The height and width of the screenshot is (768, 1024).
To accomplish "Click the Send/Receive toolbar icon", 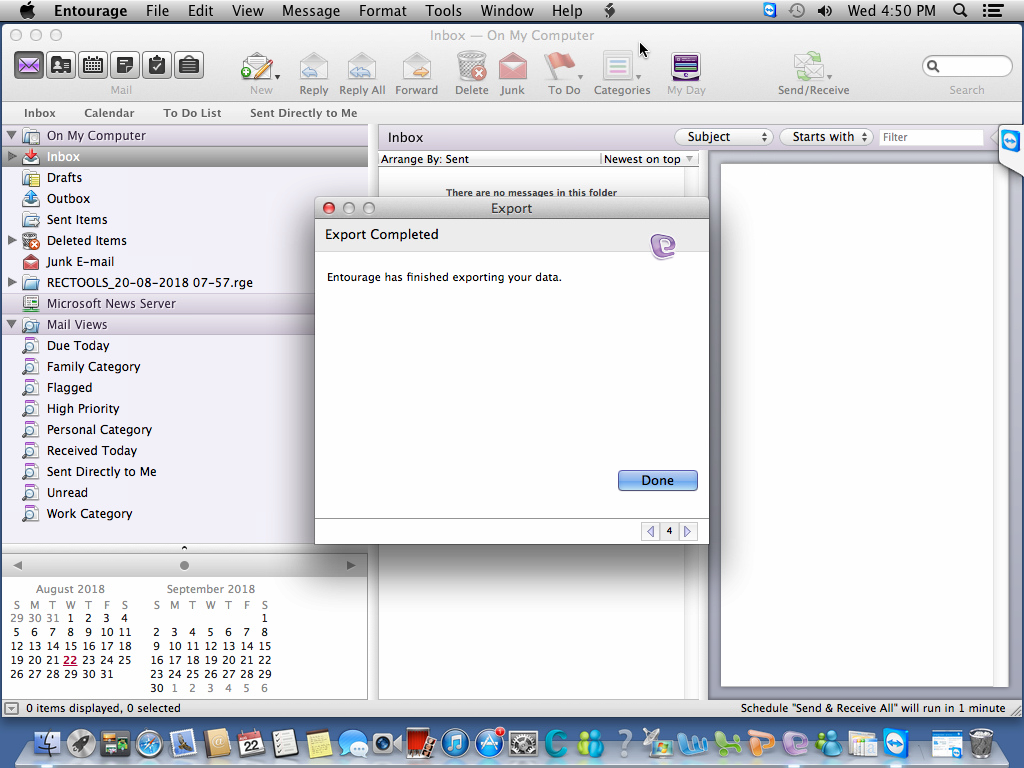I will [x=810, y=66].
